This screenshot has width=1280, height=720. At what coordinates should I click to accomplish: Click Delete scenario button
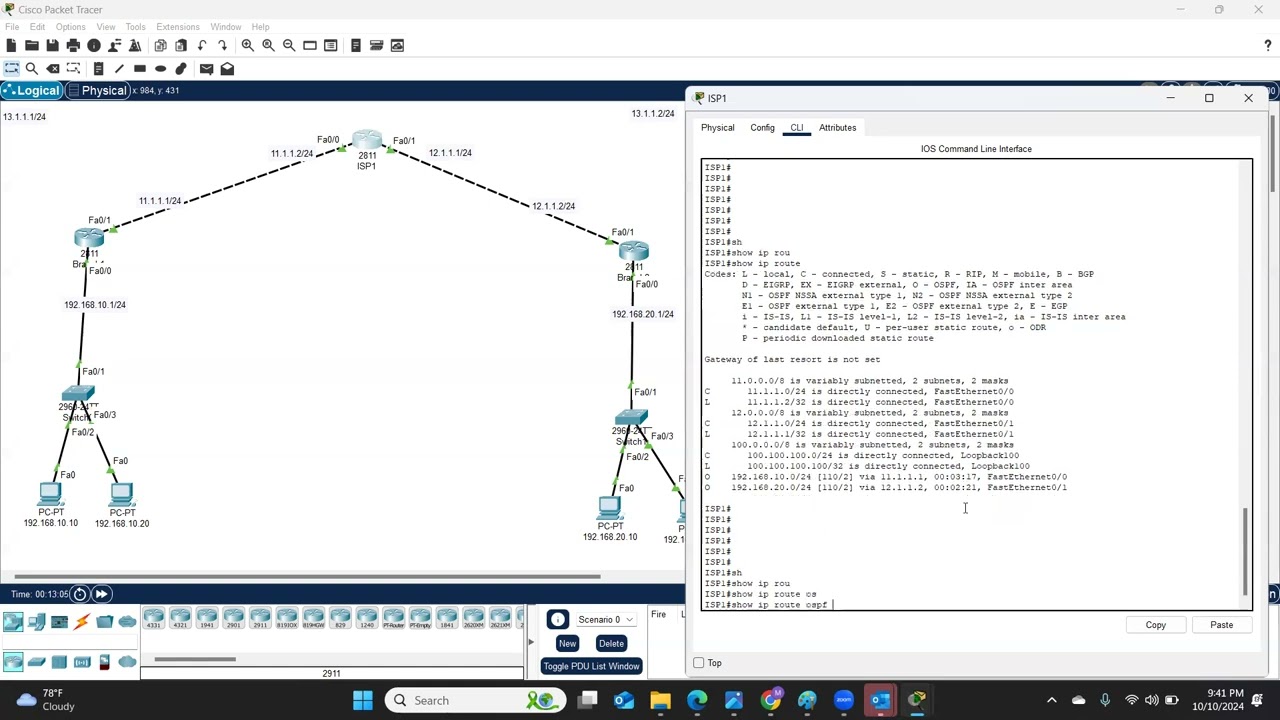[x=611, y=643]
